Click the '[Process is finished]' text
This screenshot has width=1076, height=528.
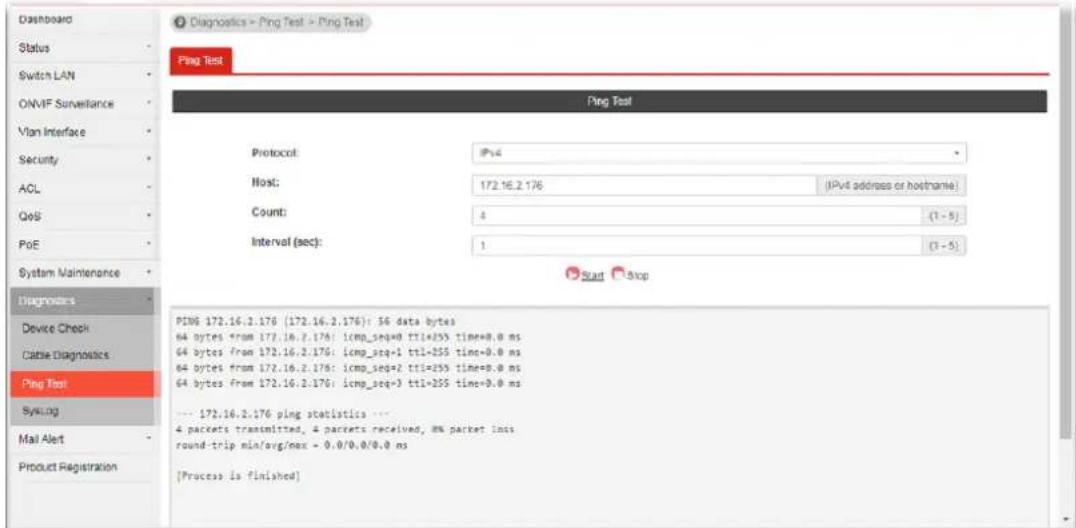pos(238,475)
